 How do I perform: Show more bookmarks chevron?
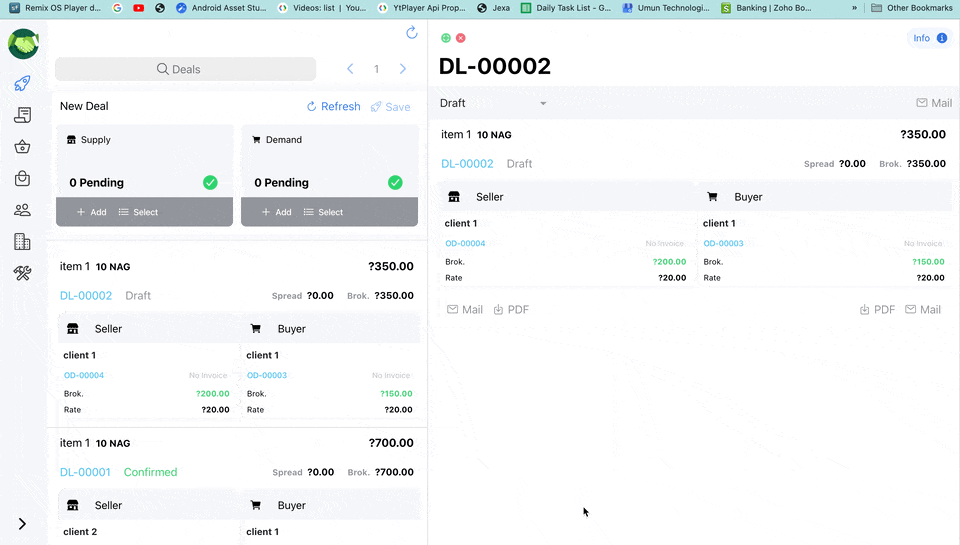pyautogui.click(x=854, y=8)
